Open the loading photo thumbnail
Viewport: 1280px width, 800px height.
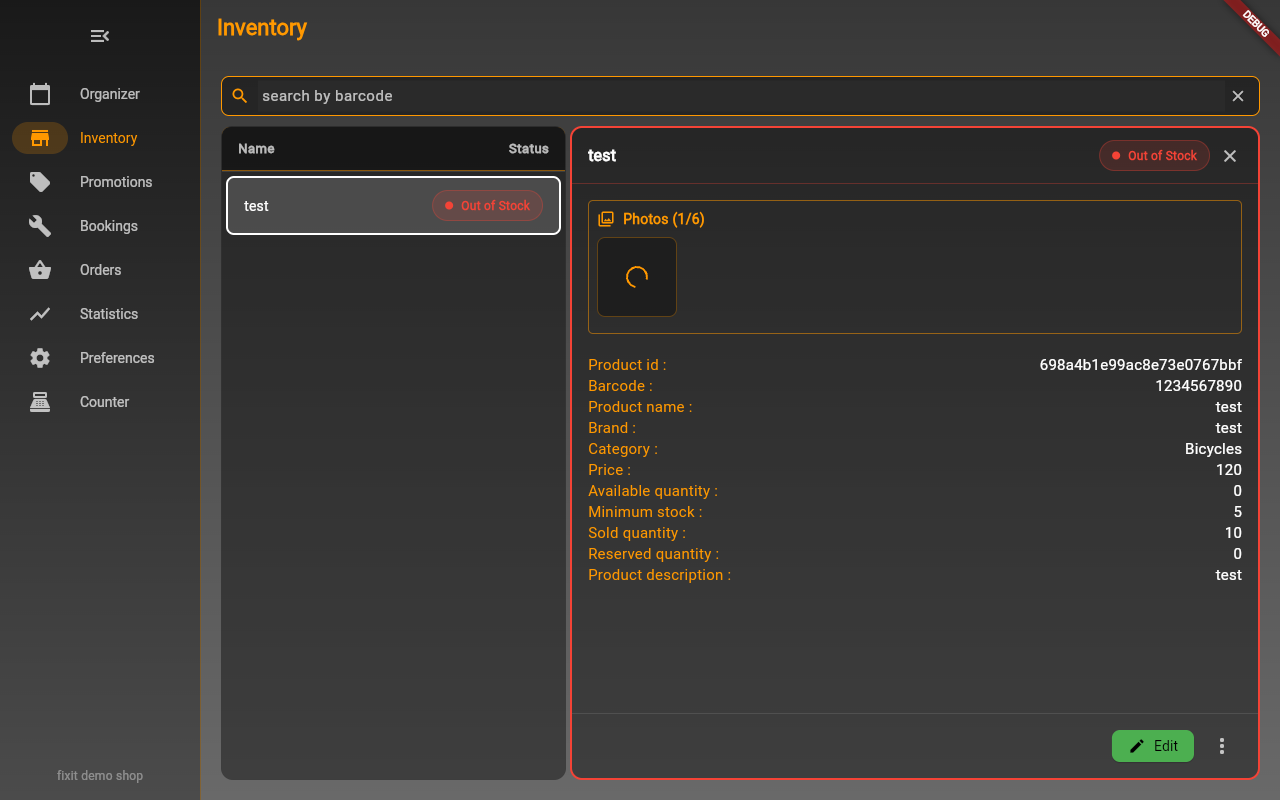(637, 277)
